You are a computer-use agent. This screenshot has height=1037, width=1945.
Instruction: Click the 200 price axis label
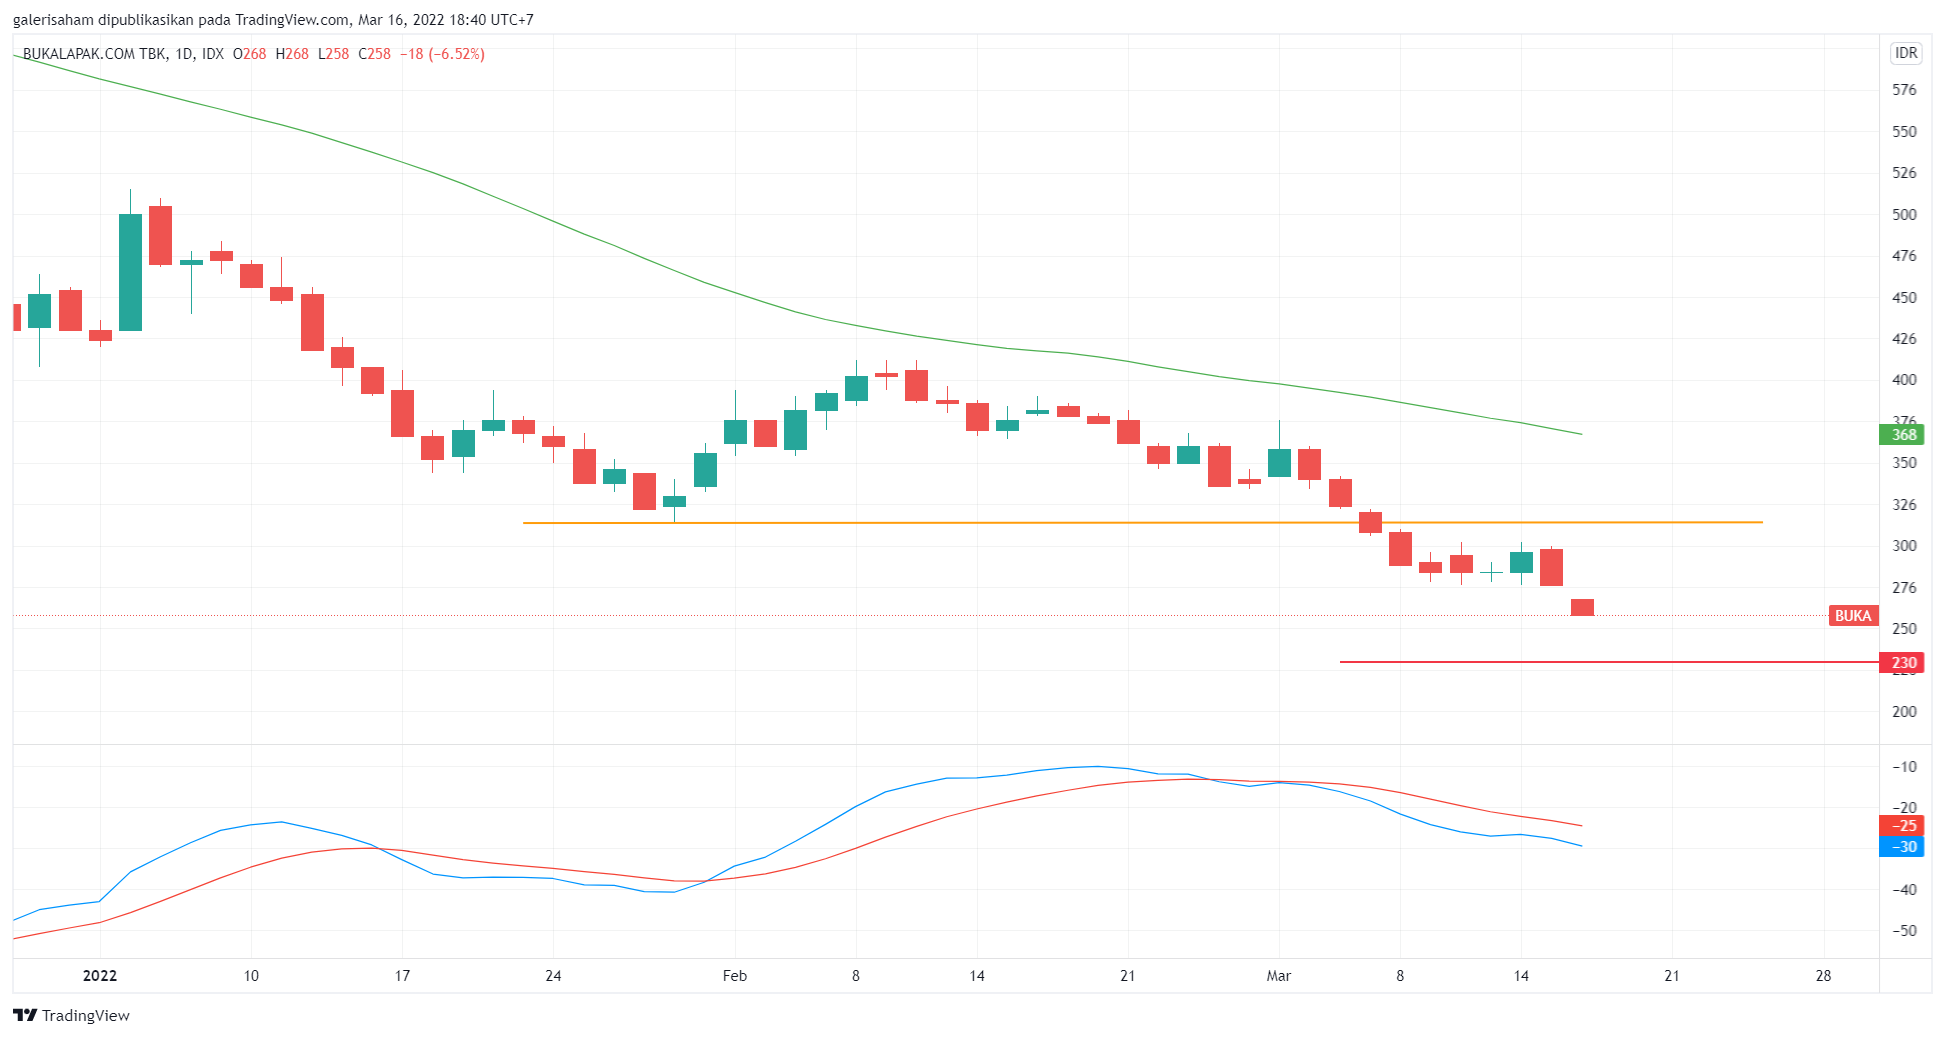1904,712
